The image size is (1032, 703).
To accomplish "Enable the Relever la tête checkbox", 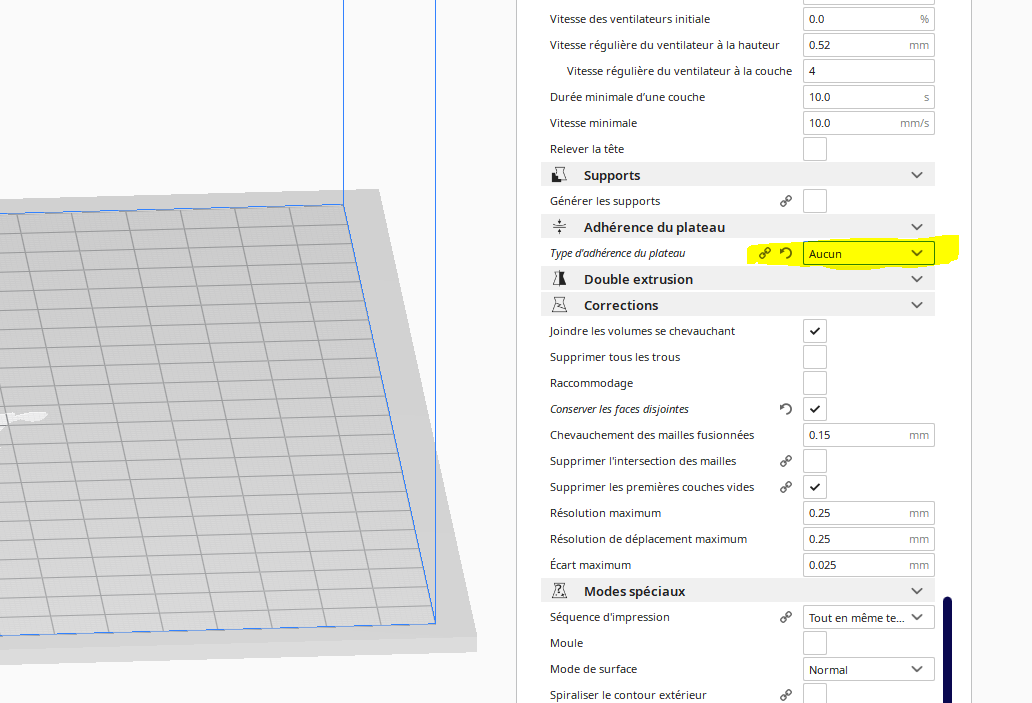I will [815, 149].
